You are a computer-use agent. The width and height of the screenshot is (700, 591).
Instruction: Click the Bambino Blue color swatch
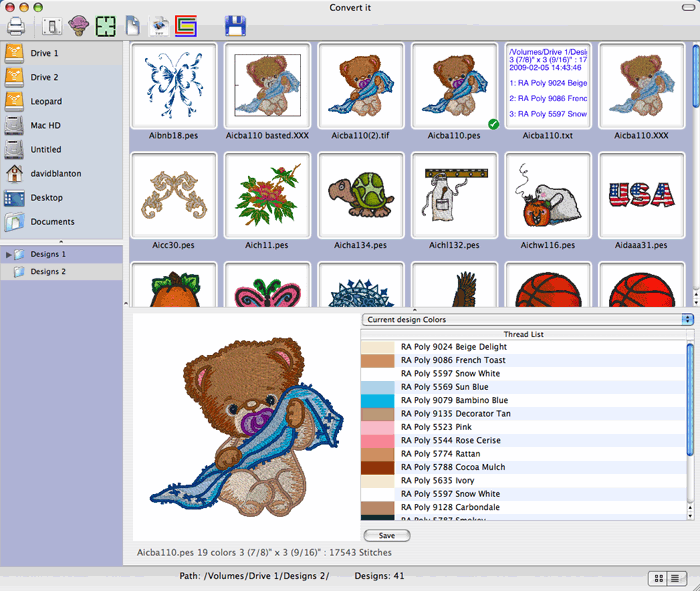click(x=378, y=401)
